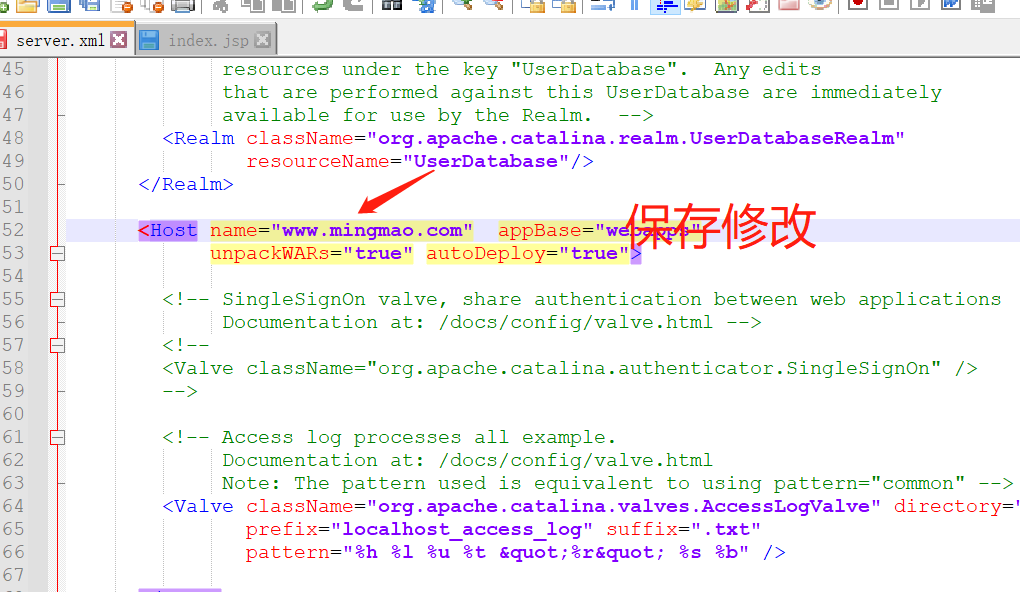Image resolution: width=1020 pixels, height=592 pixels.
Task: Click line number 64 in the margin
Action: click(x=13, y=506)
